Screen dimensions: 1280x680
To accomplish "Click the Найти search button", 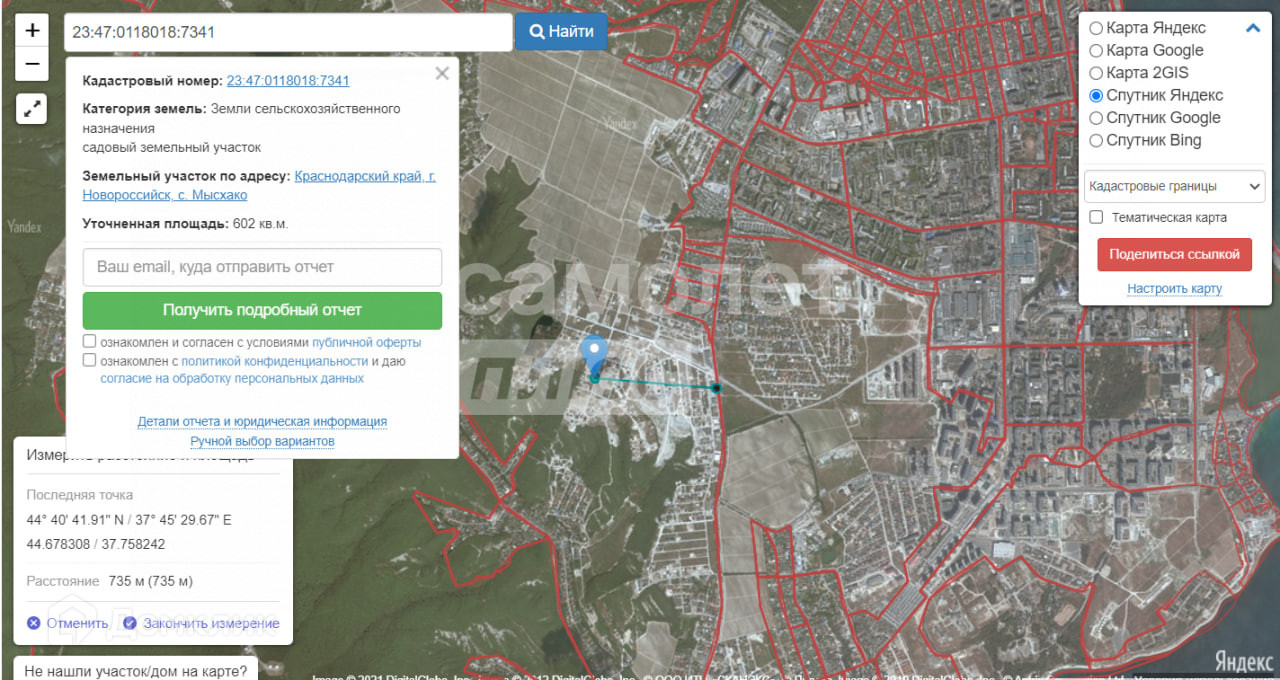I will pyautogui.click(x=561, y=32).
